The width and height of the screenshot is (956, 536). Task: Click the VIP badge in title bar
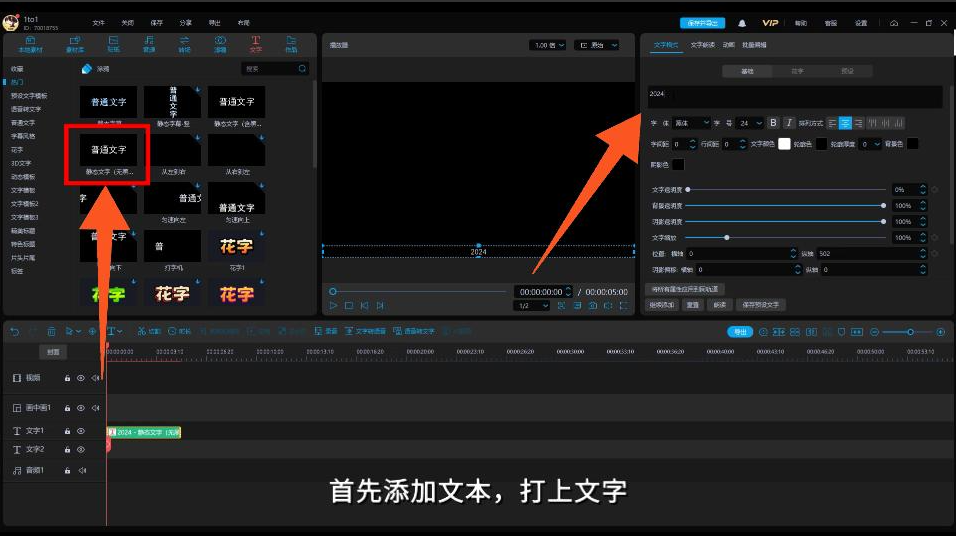point(770,23)
